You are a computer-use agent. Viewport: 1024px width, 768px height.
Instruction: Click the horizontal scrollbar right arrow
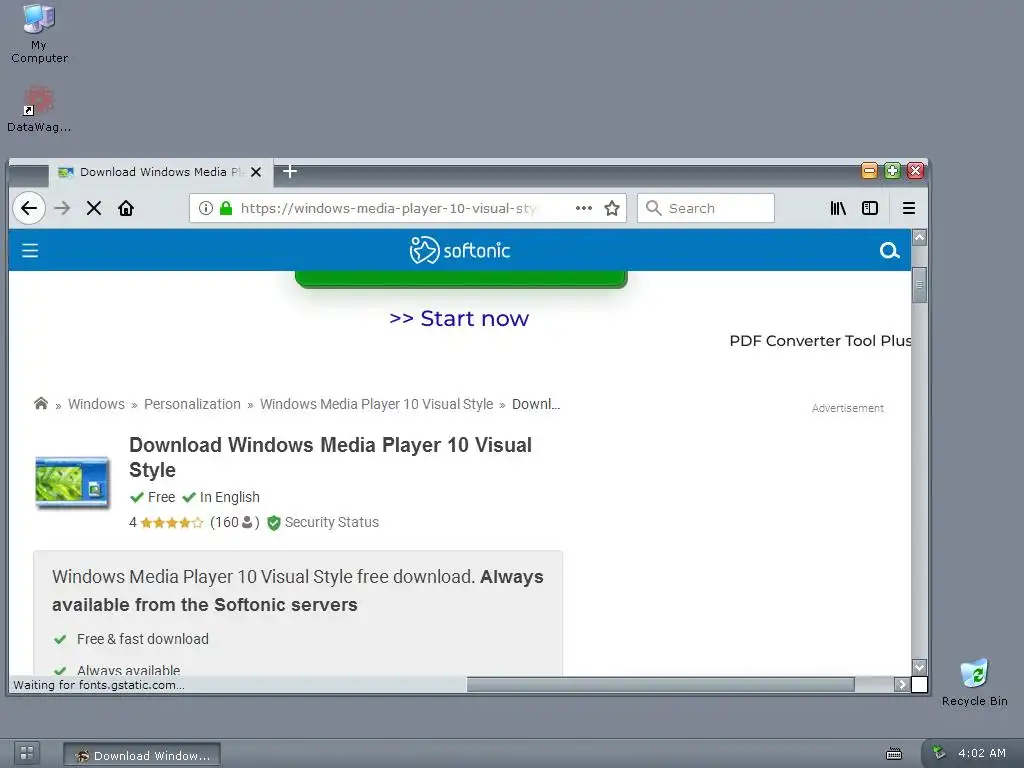[x=902, y=684]
